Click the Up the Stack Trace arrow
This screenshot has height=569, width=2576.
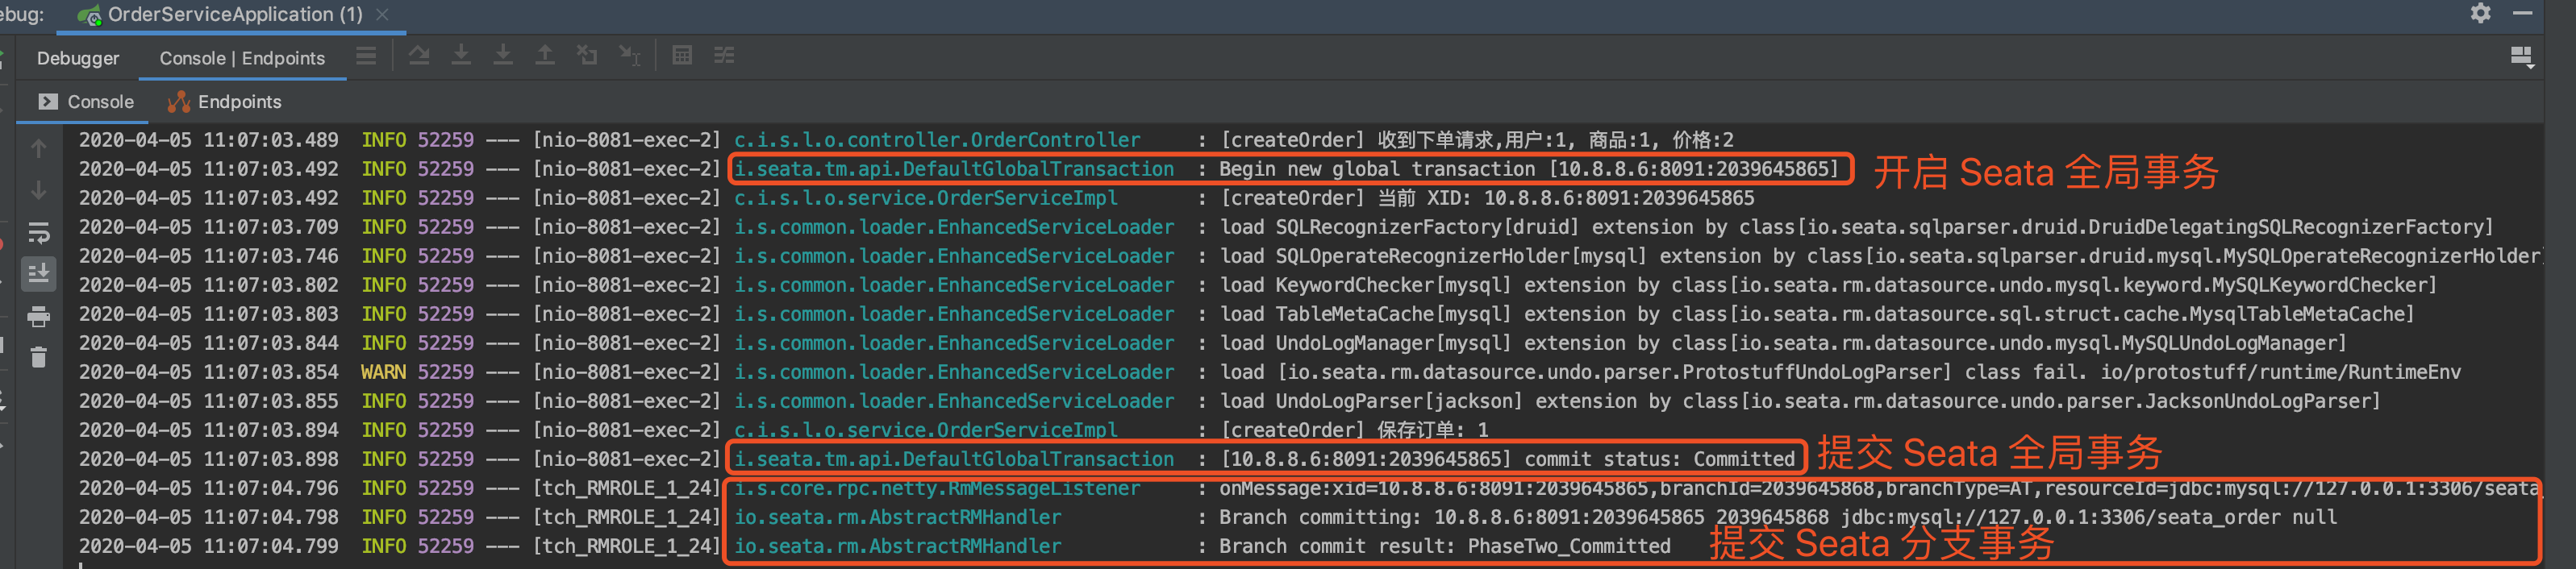tap(39, 148)
